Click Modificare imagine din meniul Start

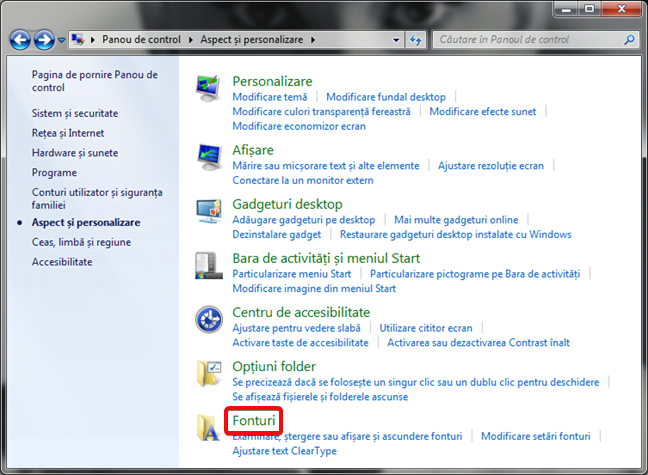(x=314, y=289)
